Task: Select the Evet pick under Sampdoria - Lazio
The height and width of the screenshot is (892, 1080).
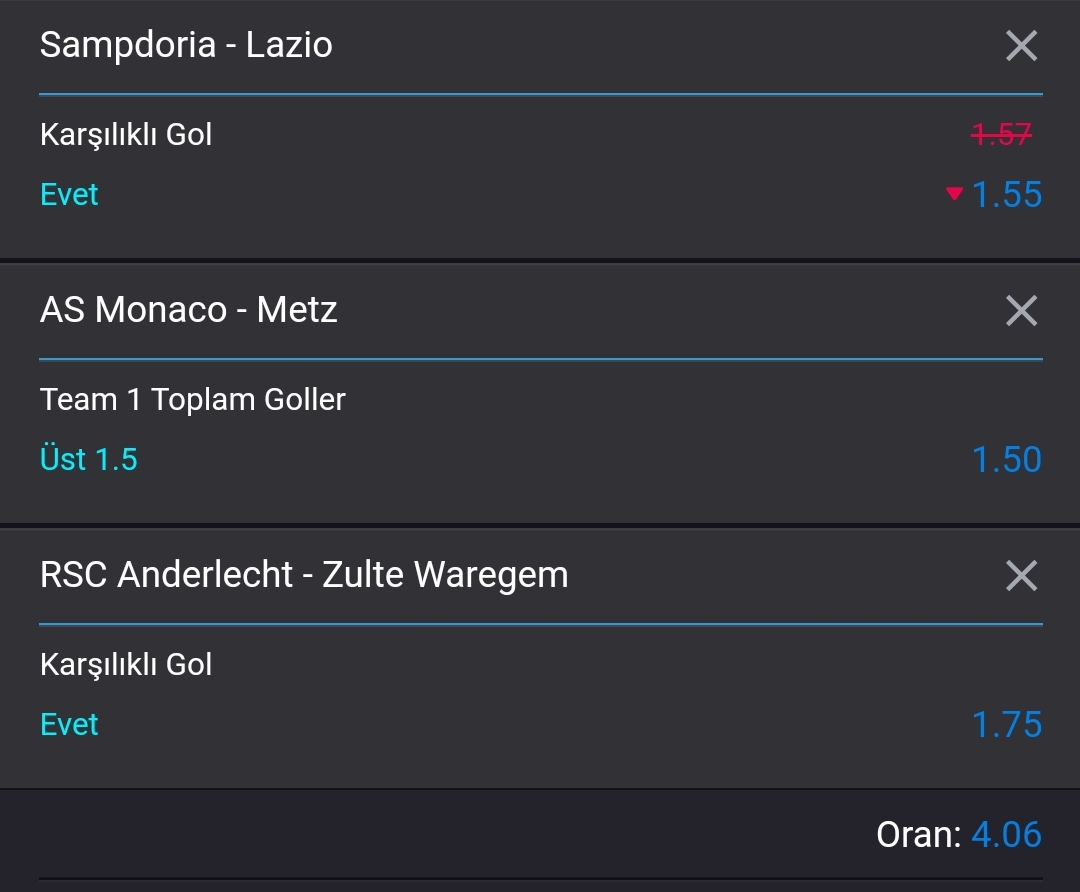Action: coord(69,194)
